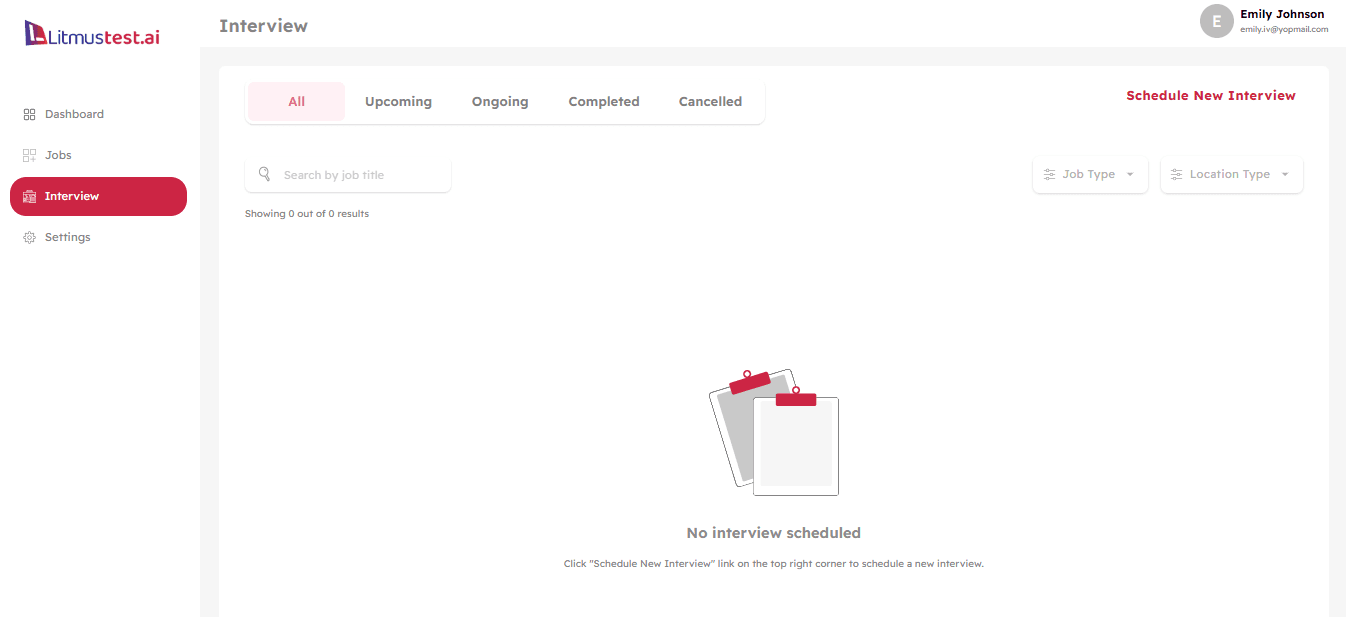Expand the Location Type dropdown arrow
This screenshot has width=1346, height=617.
[x=1285, y=175]
